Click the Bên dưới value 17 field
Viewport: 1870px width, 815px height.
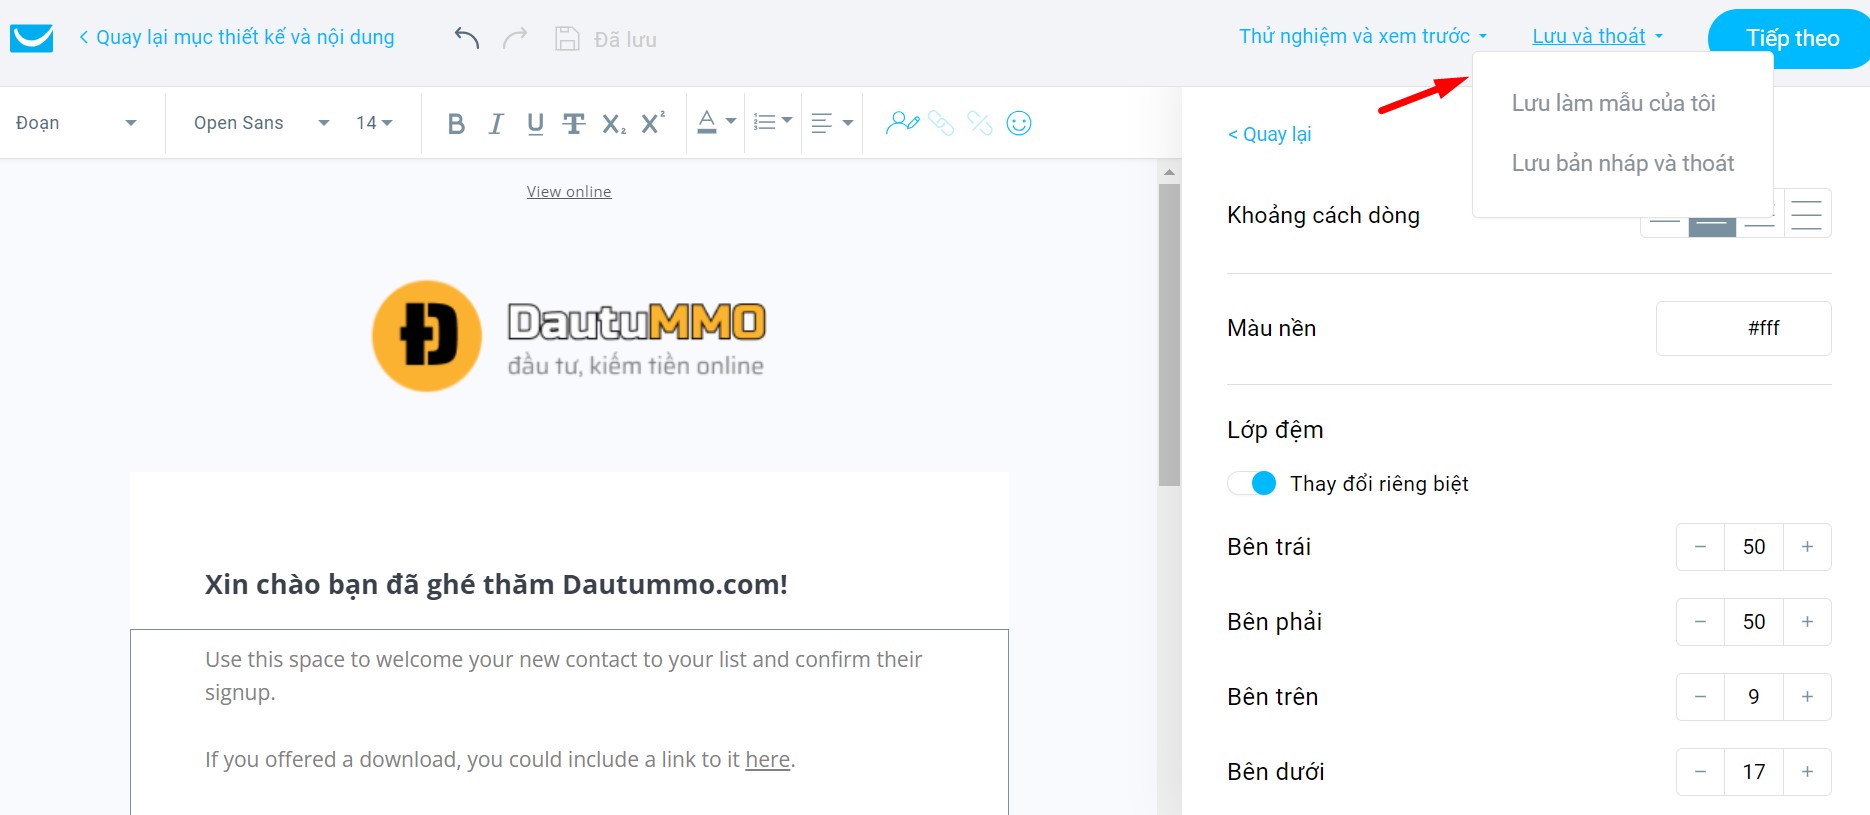(x=1754, y=772)
